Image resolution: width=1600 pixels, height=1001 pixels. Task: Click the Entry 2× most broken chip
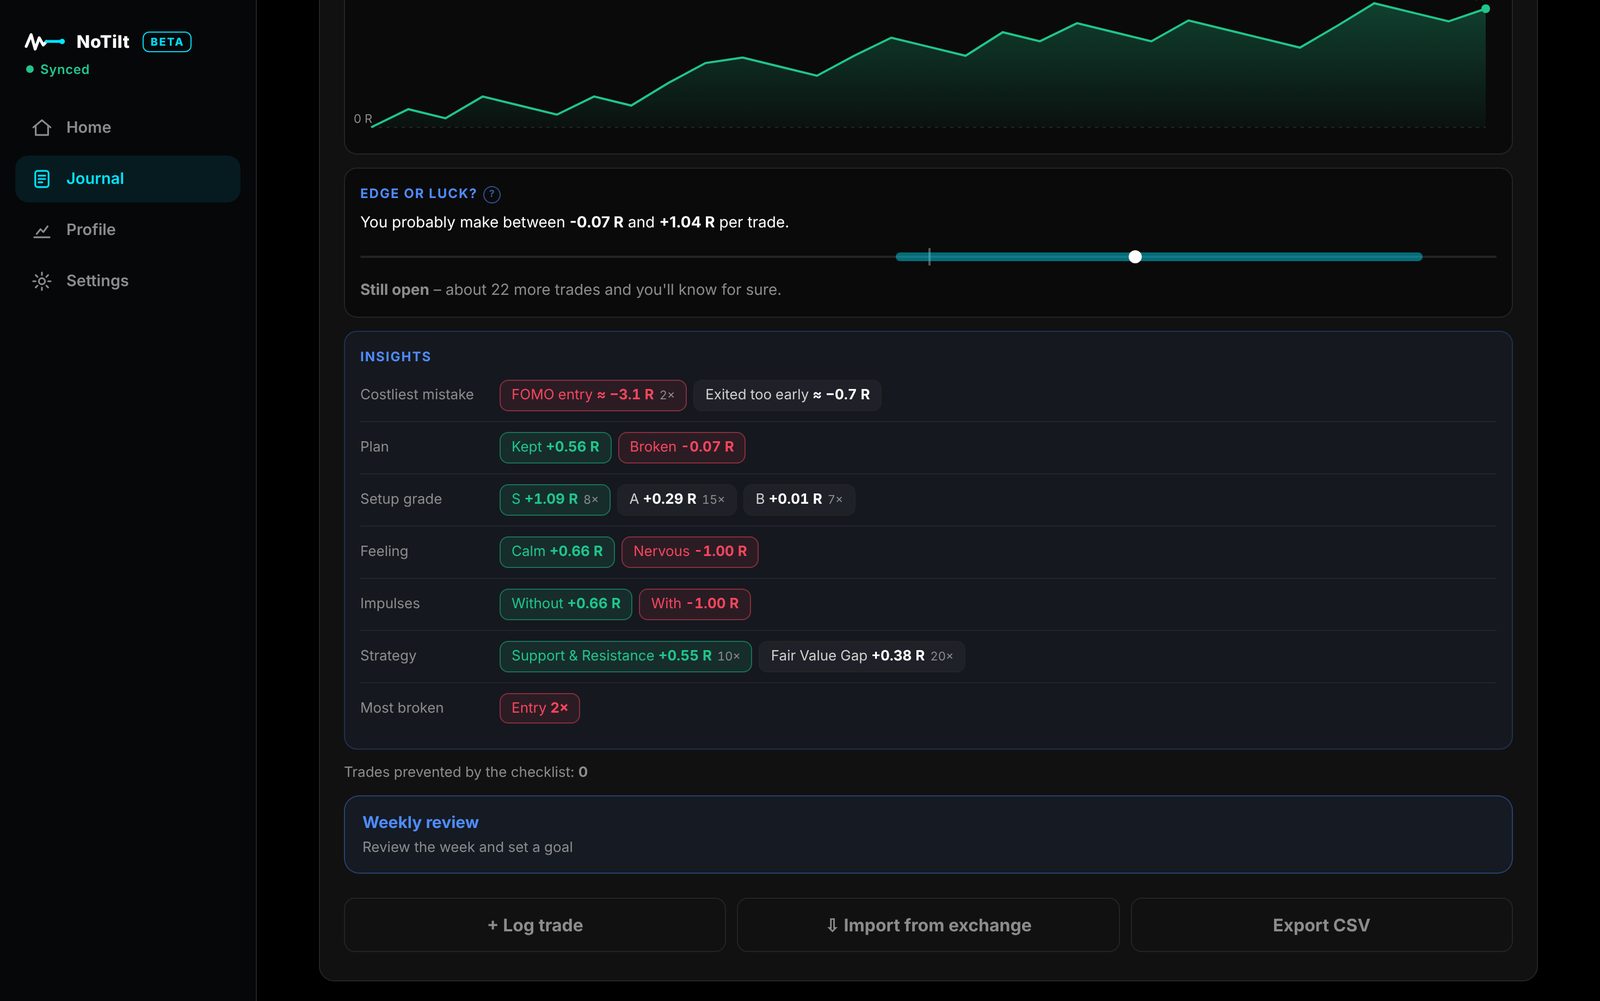click(x=540, y=708)
